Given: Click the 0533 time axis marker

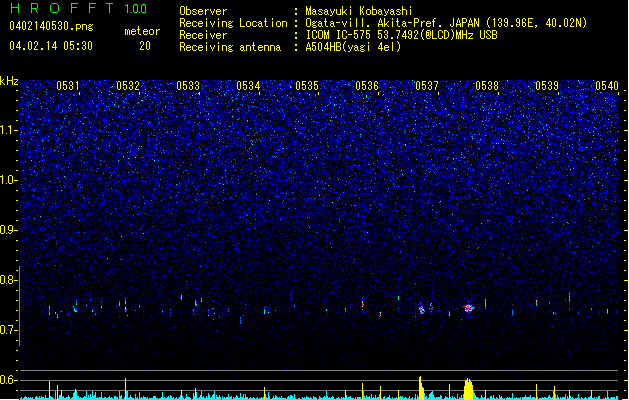Looking at the screenshot, I should pos(188,86).
